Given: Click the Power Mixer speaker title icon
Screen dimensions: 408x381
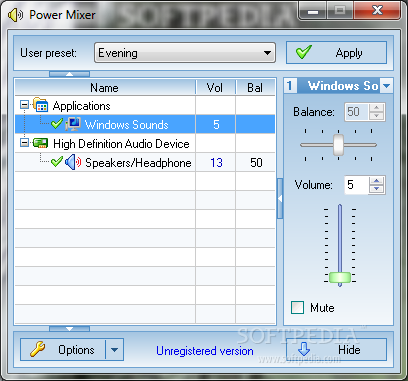Looking at the screenshot, I should coord(15,15).
